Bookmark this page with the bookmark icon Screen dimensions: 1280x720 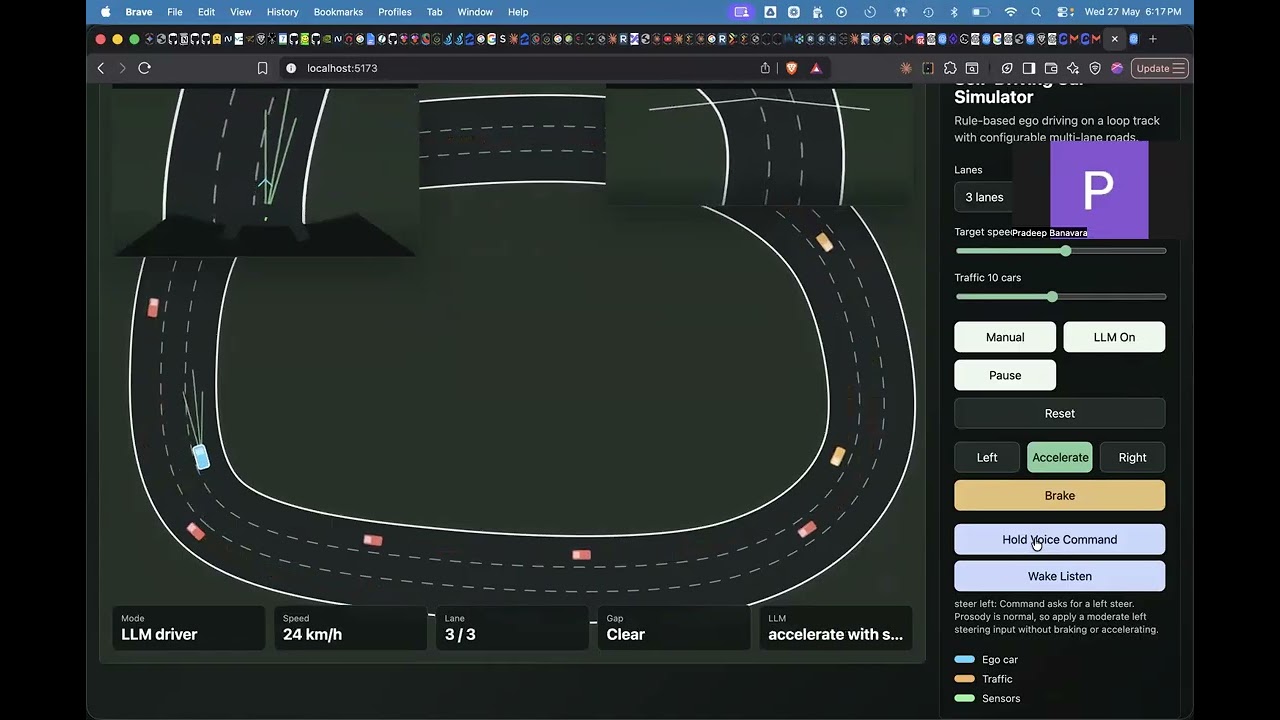pos(262,68)
